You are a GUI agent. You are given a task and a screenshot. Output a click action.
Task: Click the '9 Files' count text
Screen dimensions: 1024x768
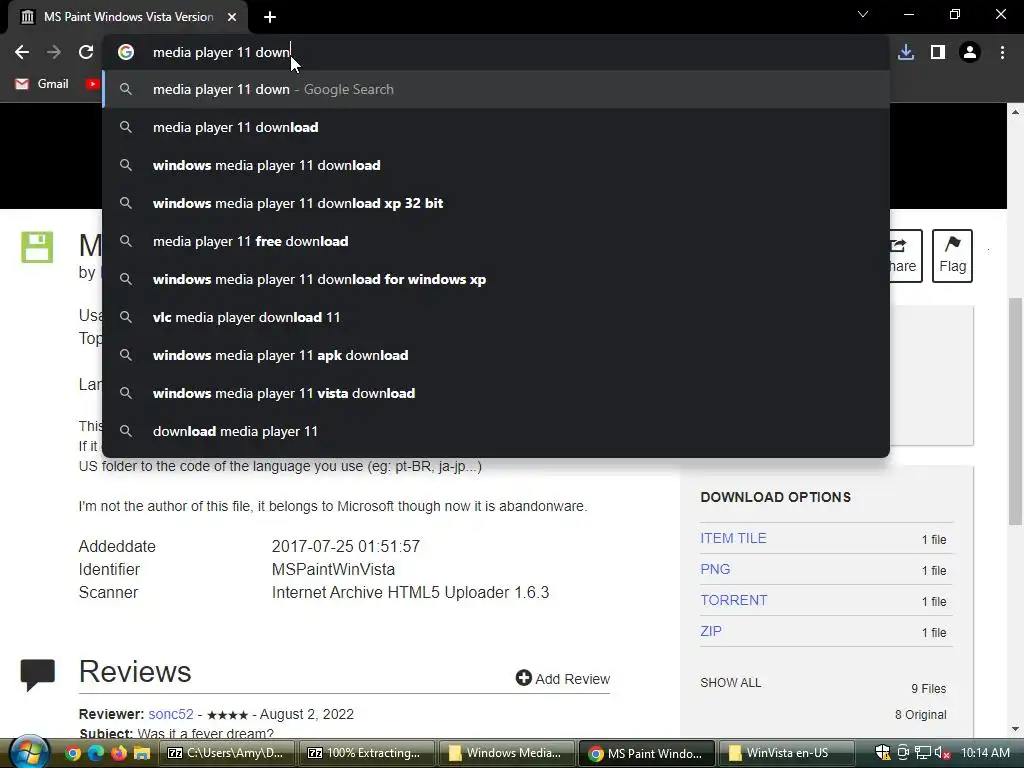coord(929,688)
